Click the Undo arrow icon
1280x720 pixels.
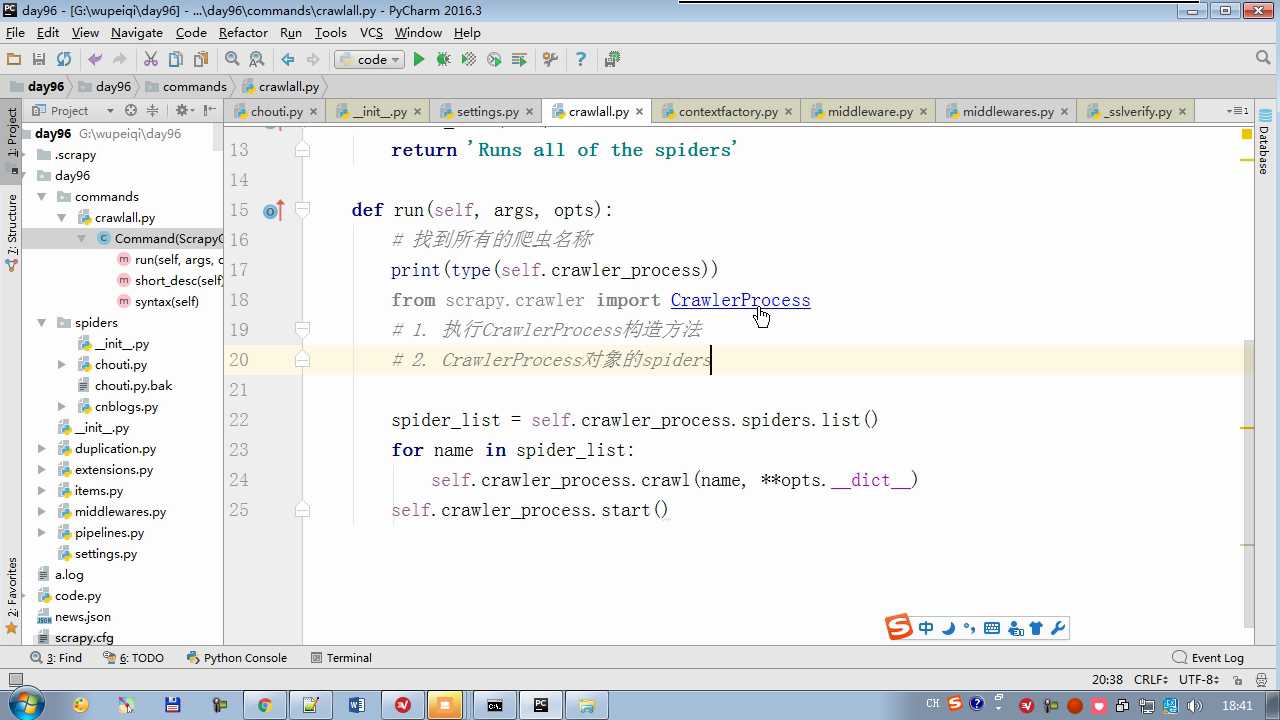(x=95, y=59)
